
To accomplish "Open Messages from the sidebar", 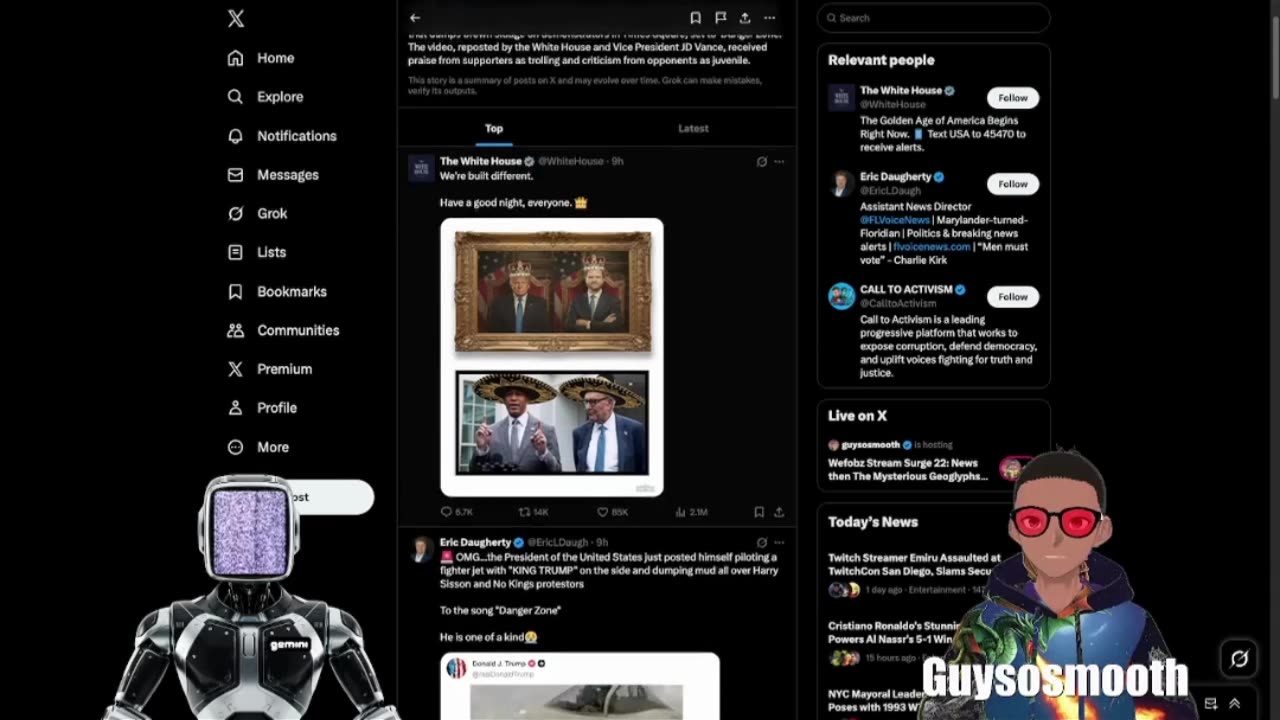I will 274,175.
